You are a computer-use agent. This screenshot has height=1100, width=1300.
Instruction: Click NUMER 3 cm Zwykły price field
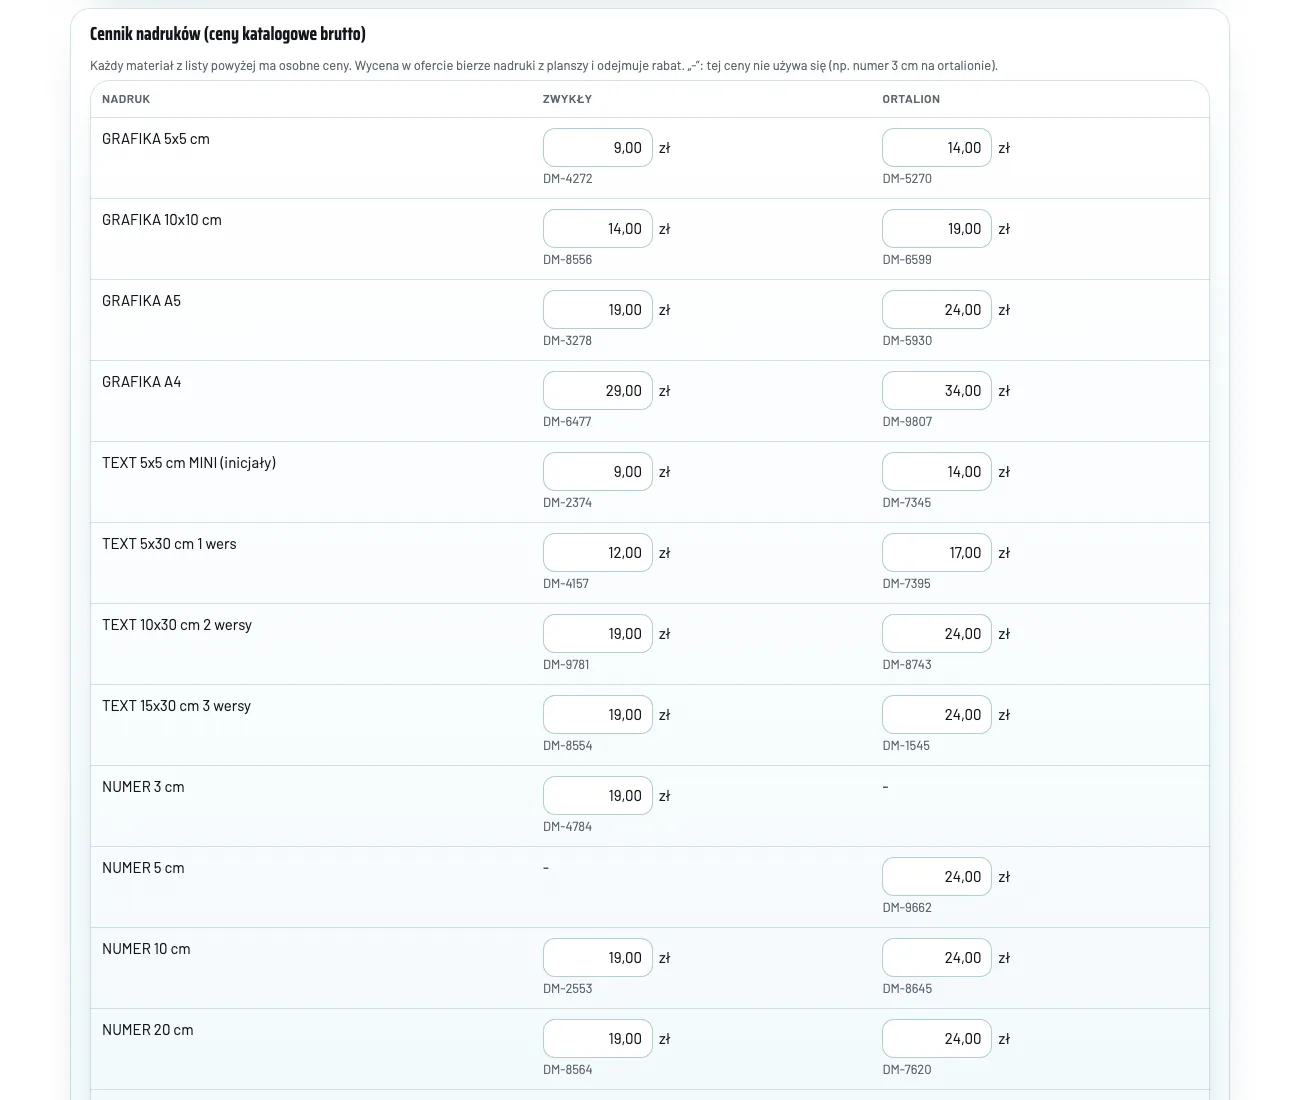click(598, 796)
